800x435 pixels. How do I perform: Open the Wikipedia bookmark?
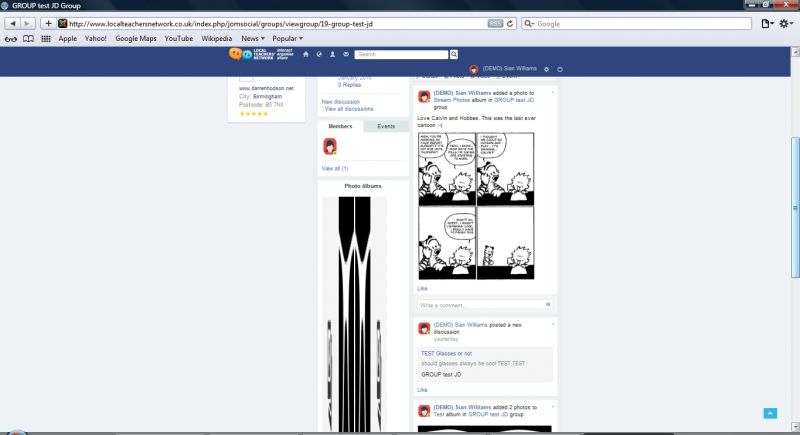pos(216,39)
